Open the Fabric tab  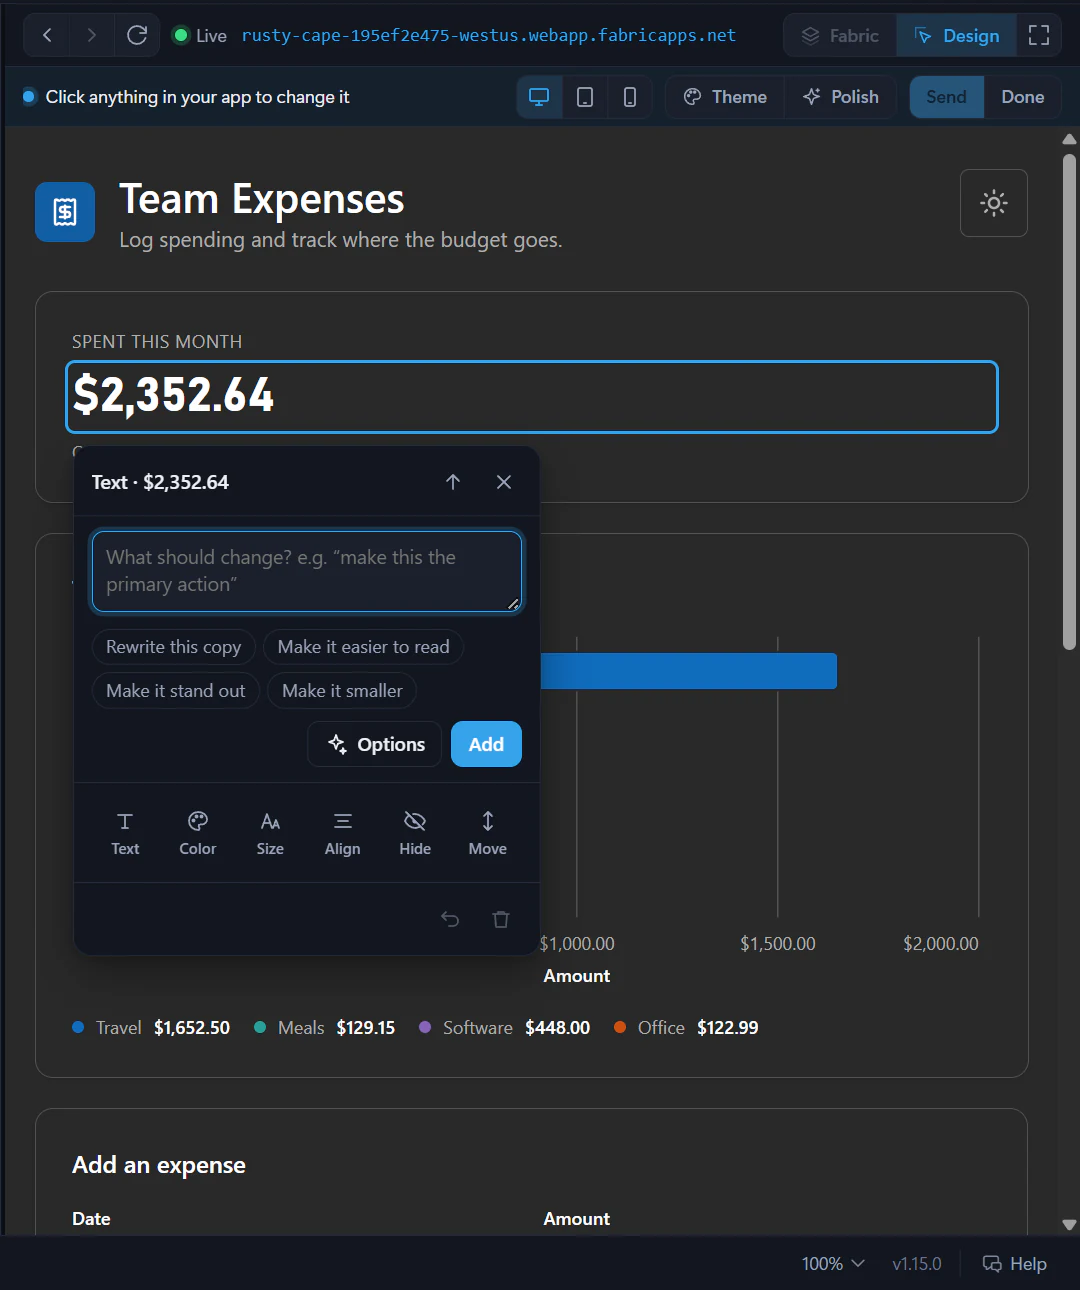(840, 36)
